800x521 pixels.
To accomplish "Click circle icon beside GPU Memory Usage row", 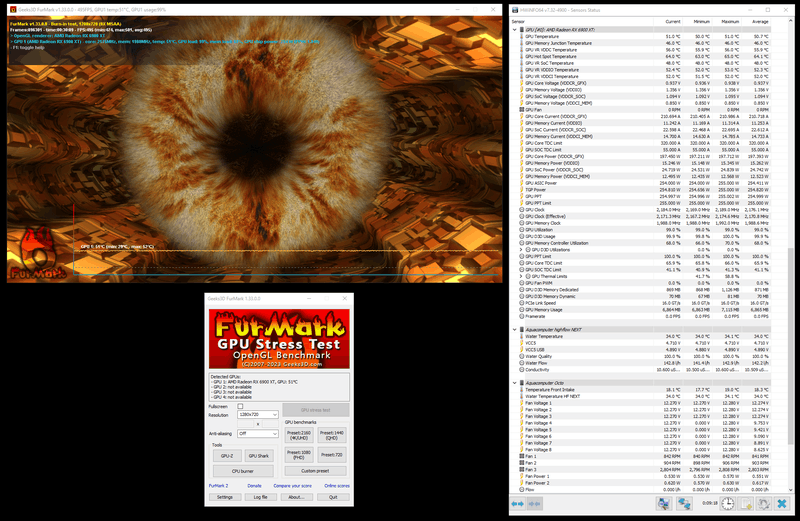I will click(x=521, y=310).
